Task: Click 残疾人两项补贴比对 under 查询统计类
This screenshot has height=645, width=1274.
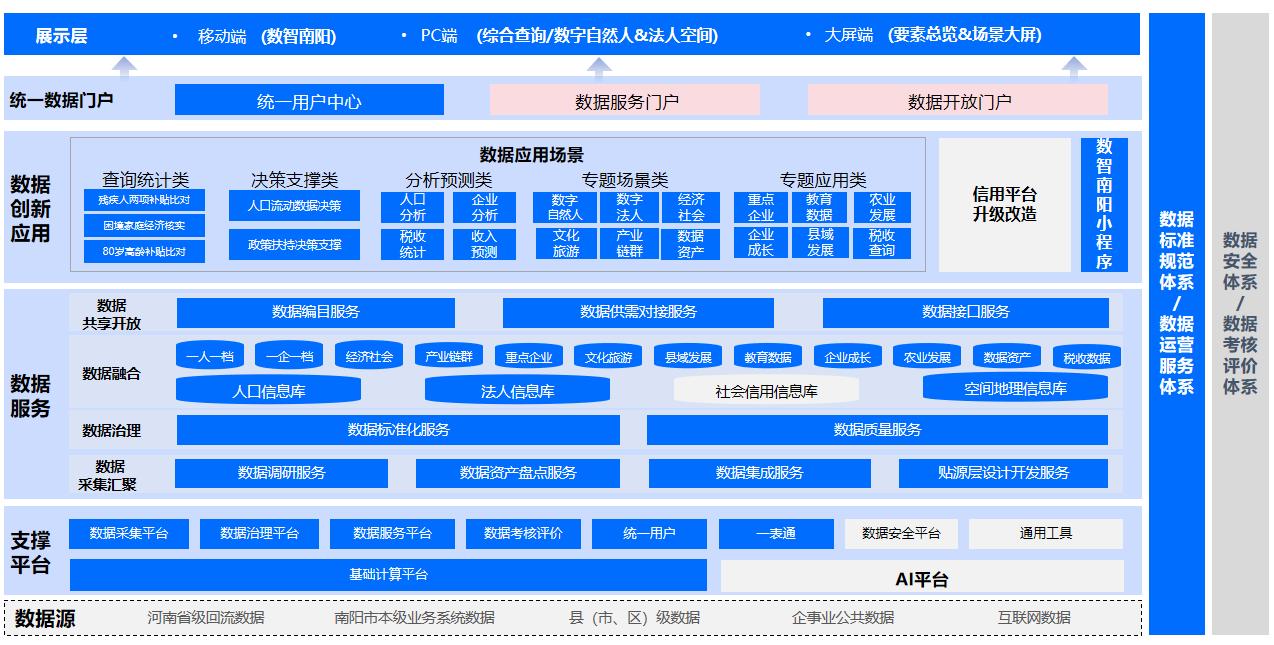Action: click(x=144, y=200)
